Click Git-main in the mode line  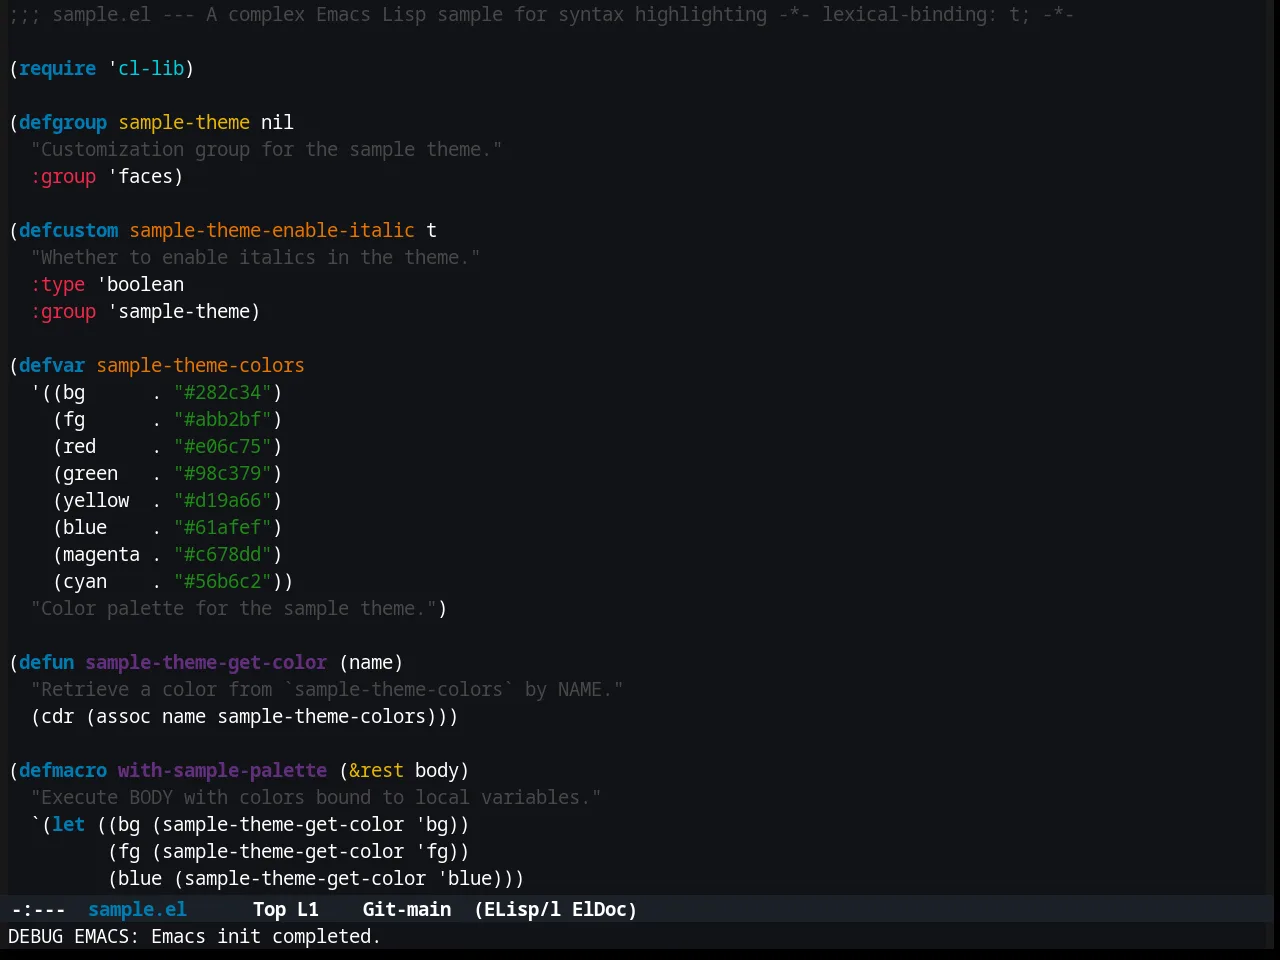click(406, 909)
